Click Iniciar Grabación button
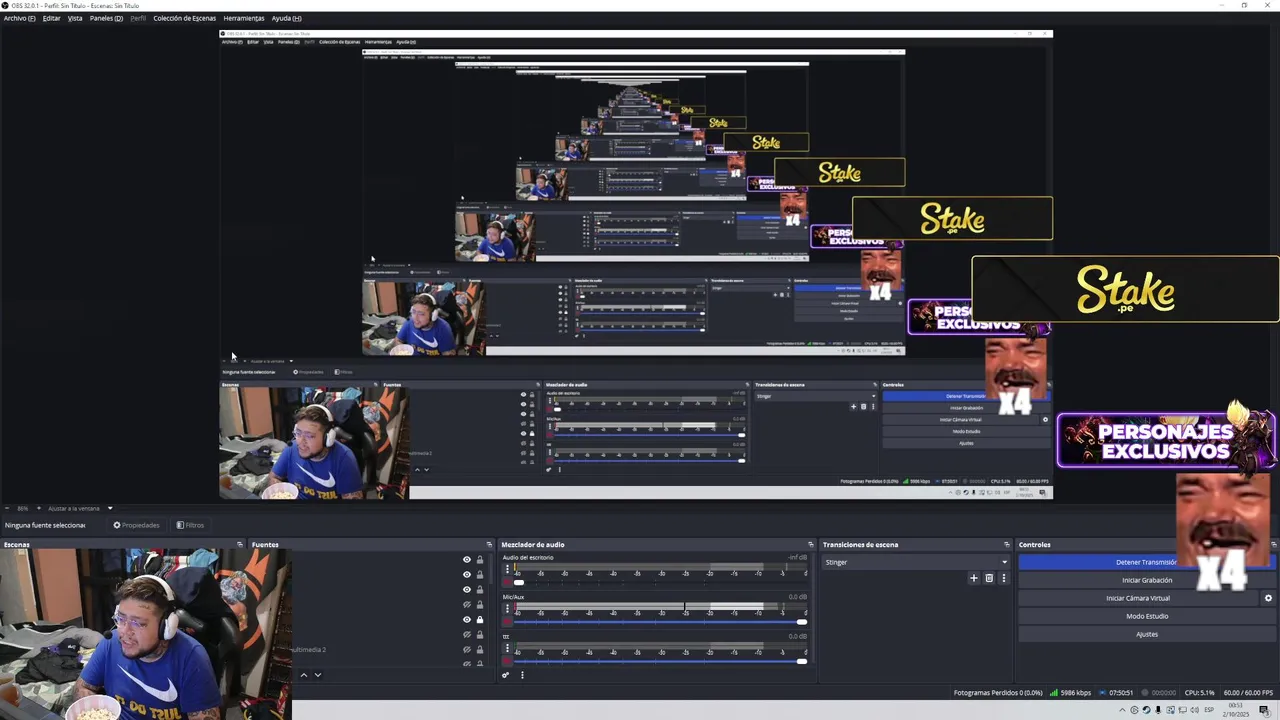The width and height of the screenshot is (1280, 720). [x=1147, y=580]
